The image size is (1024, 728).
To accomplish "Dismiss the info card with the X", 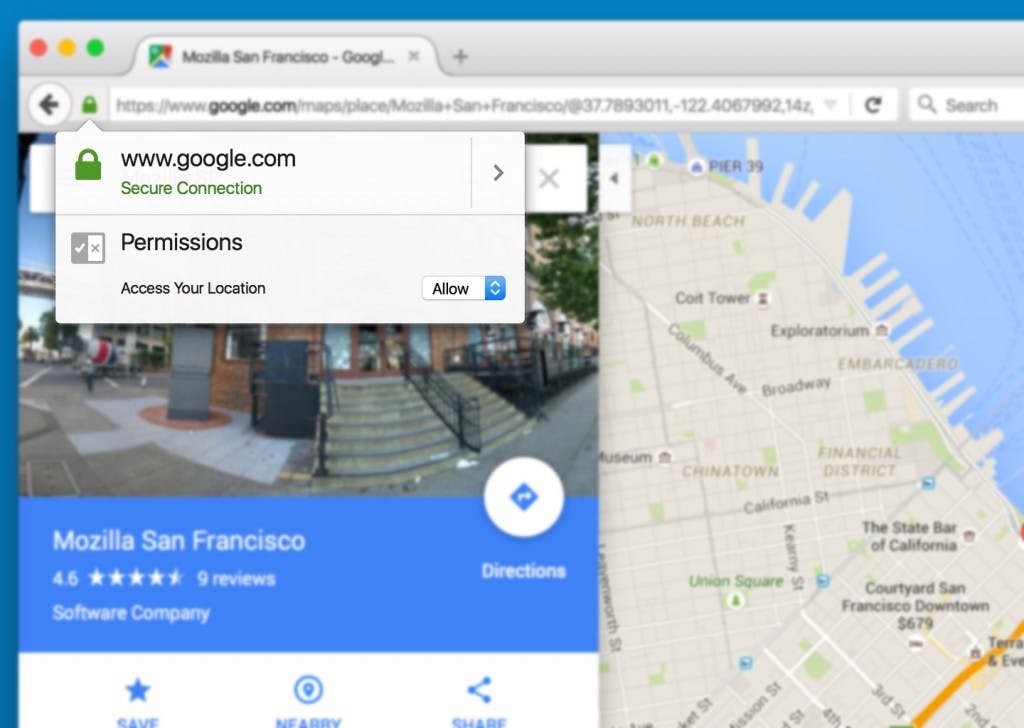I will pos(549,178).
